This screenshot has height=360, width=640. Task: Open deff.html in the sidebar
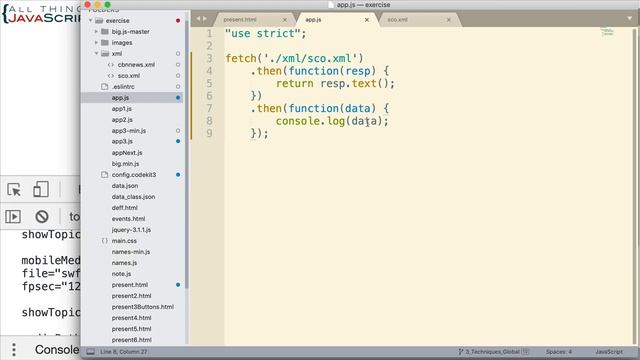coord(124,208)
